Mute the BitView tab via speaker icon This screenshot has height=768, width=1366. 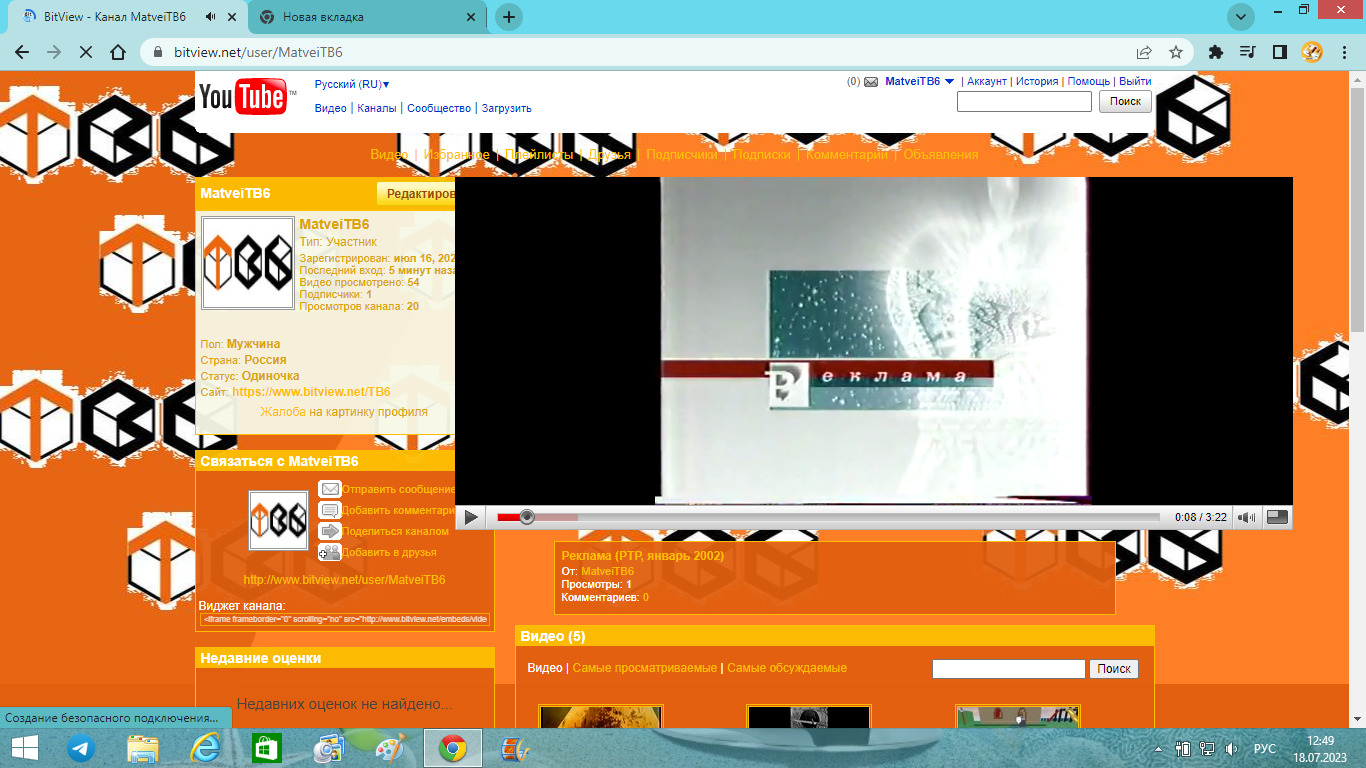click(x=211, y=17)
